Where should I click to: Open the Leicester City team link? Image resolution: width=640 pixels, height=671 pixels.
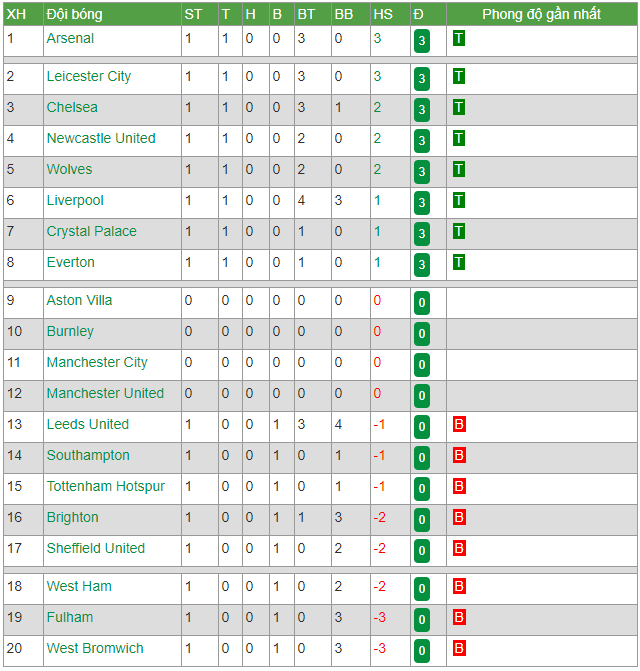89,77
